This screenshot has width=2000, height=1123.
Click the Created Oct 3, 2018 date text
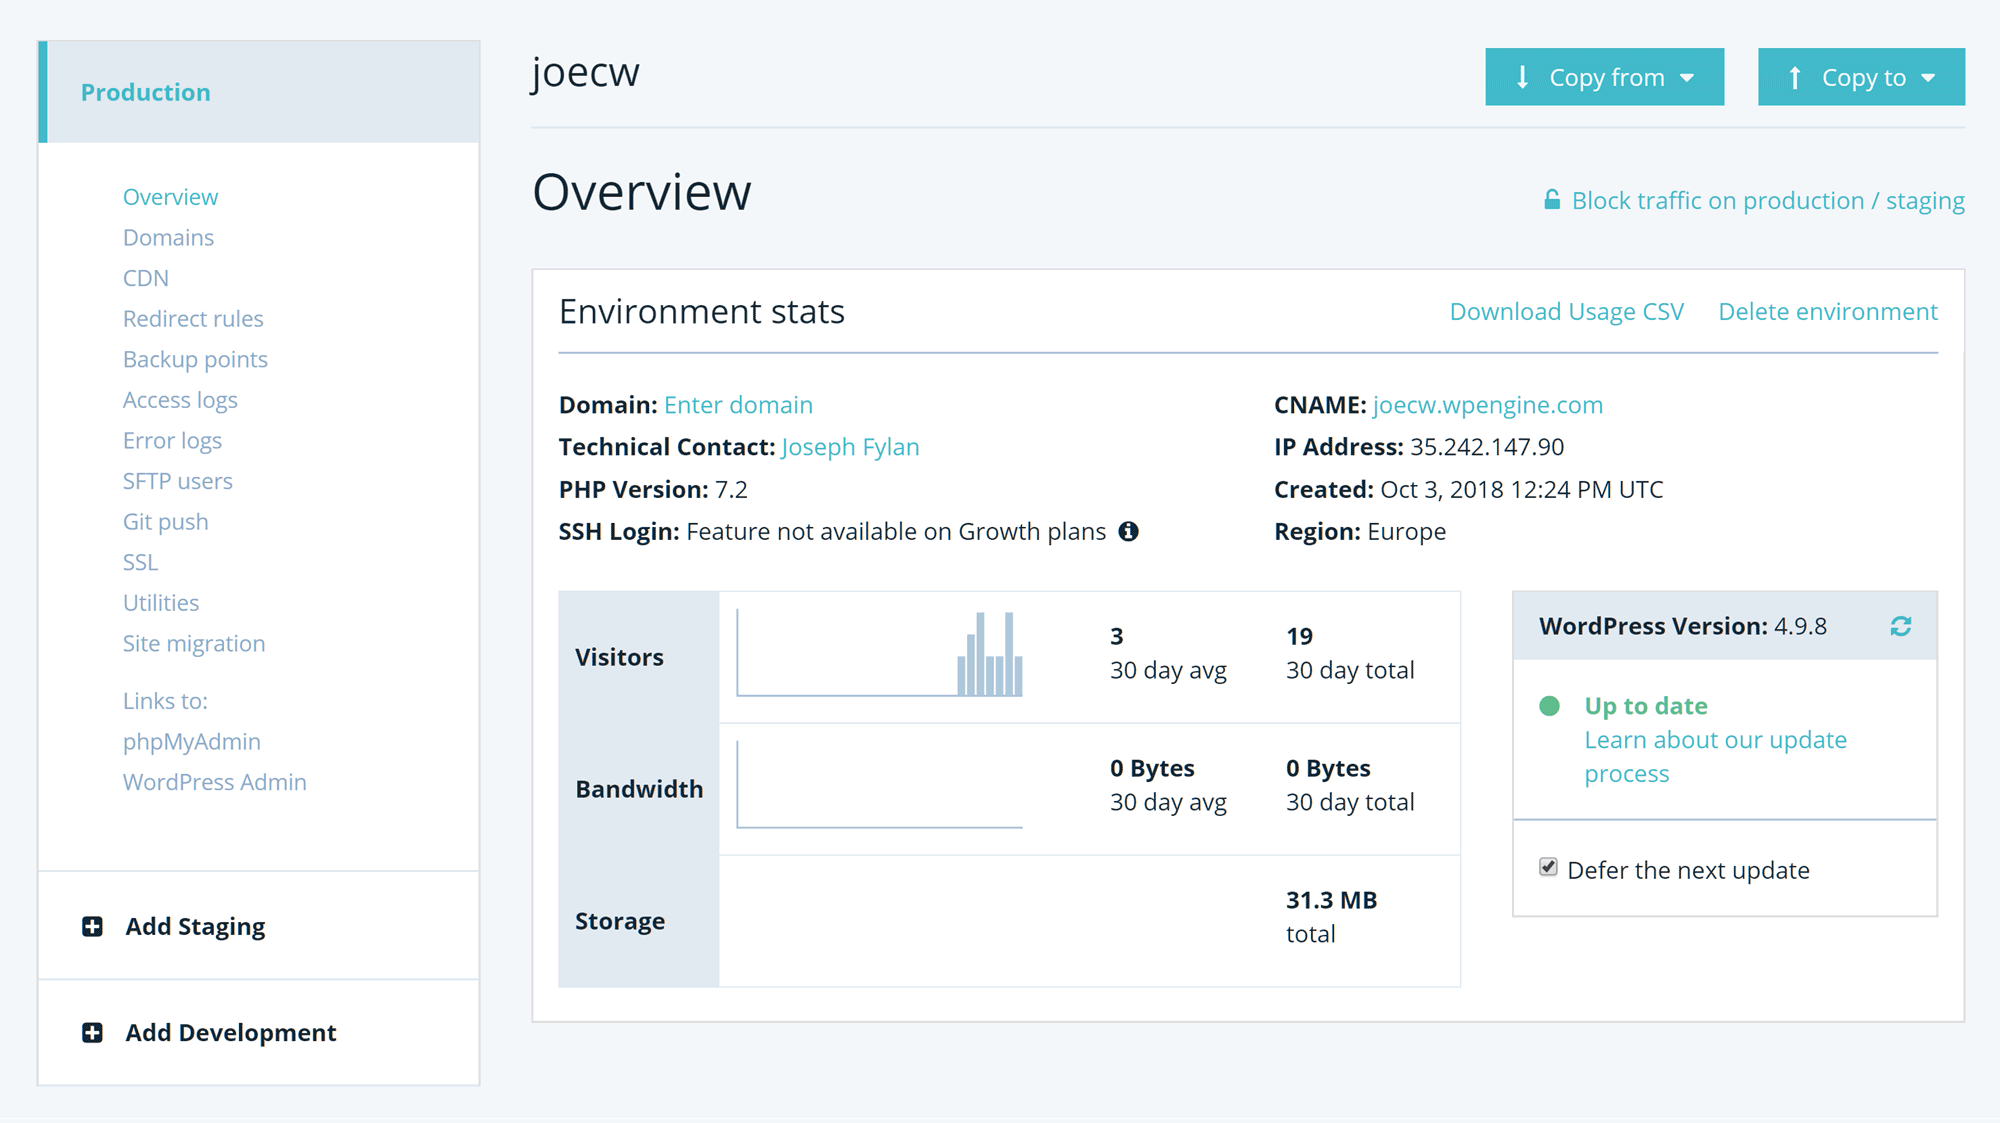(x=1469, y=490)
